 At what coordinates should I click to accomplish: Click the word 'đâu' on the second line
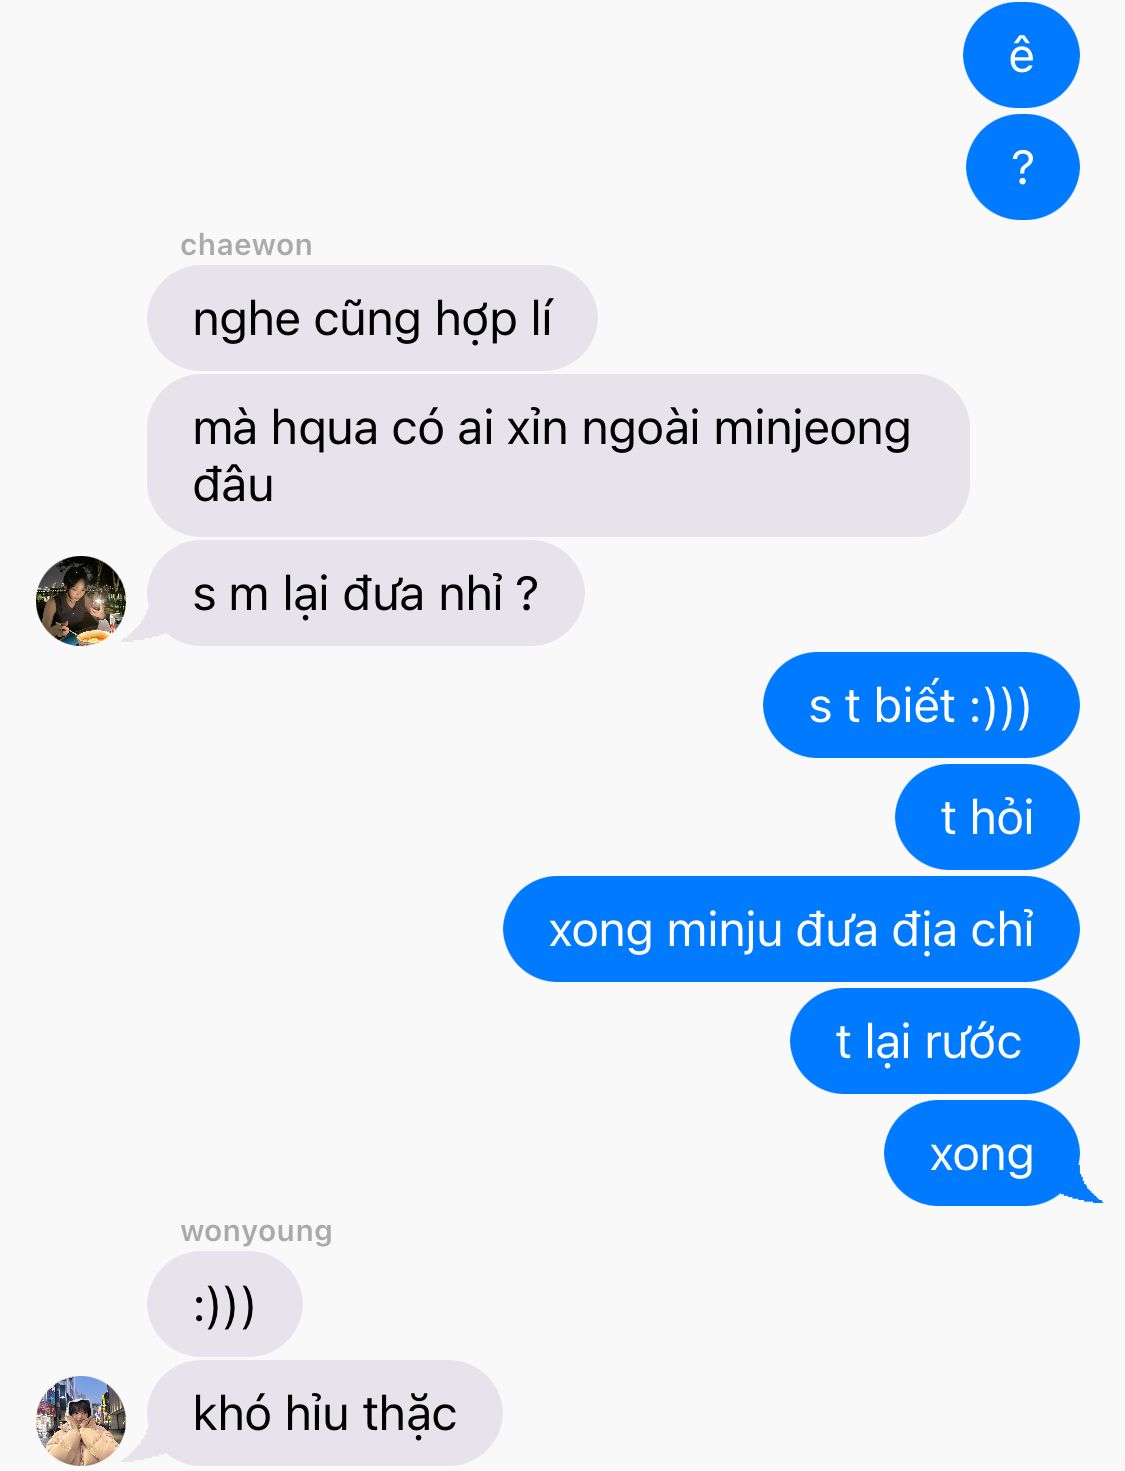(233, 485)
